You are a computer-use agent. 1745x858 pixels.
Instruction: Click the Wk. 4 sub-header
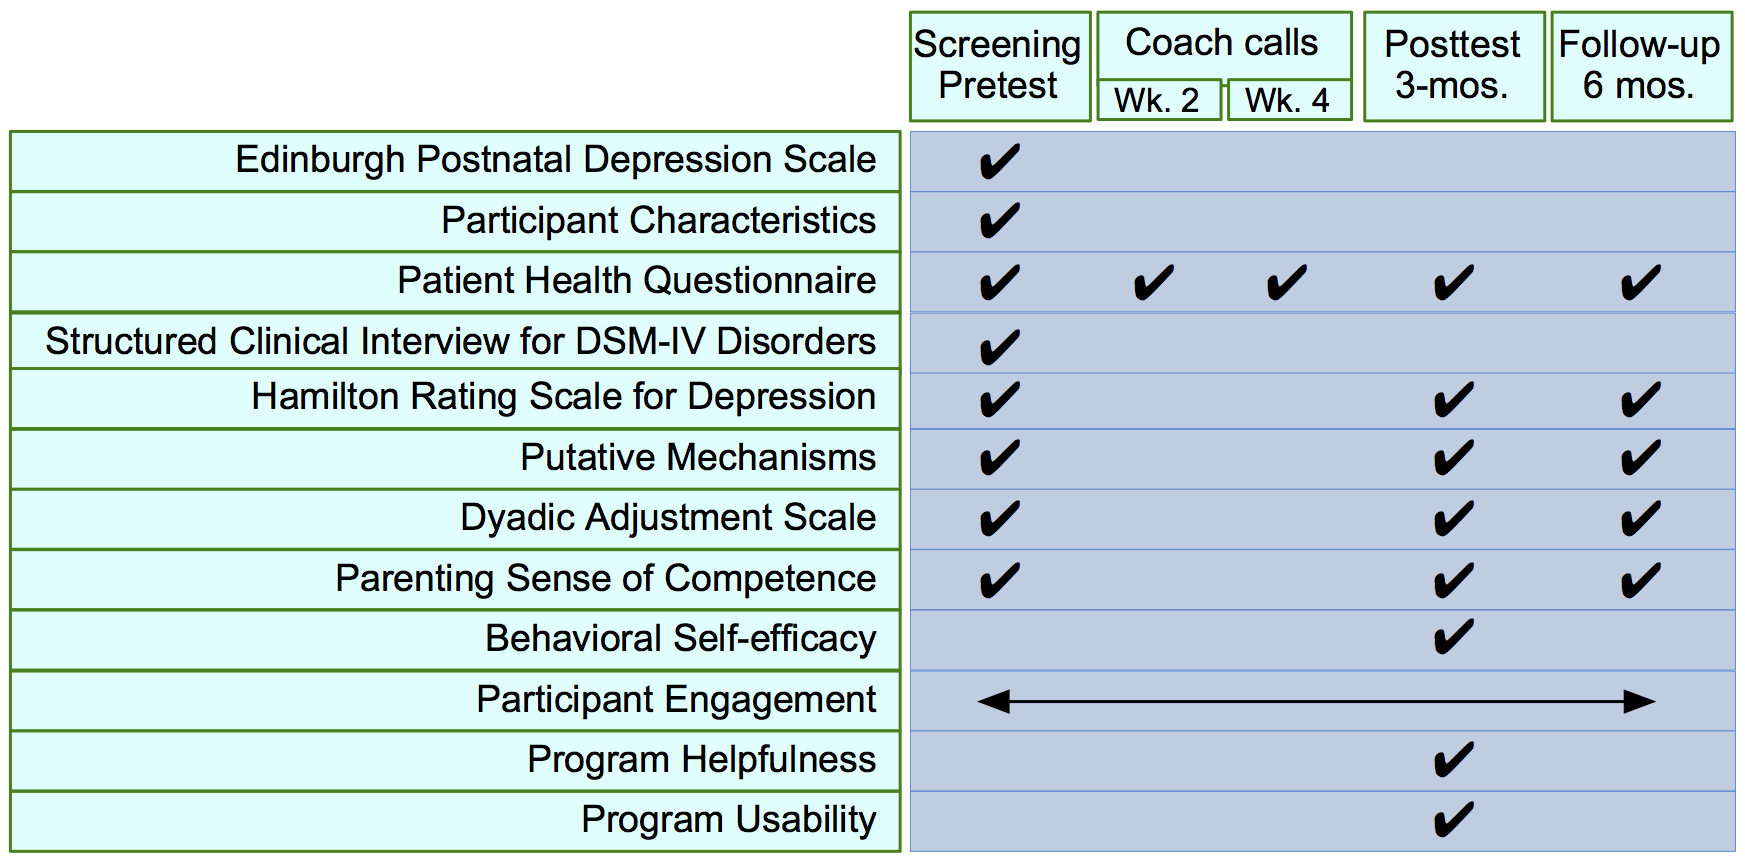1287,101
